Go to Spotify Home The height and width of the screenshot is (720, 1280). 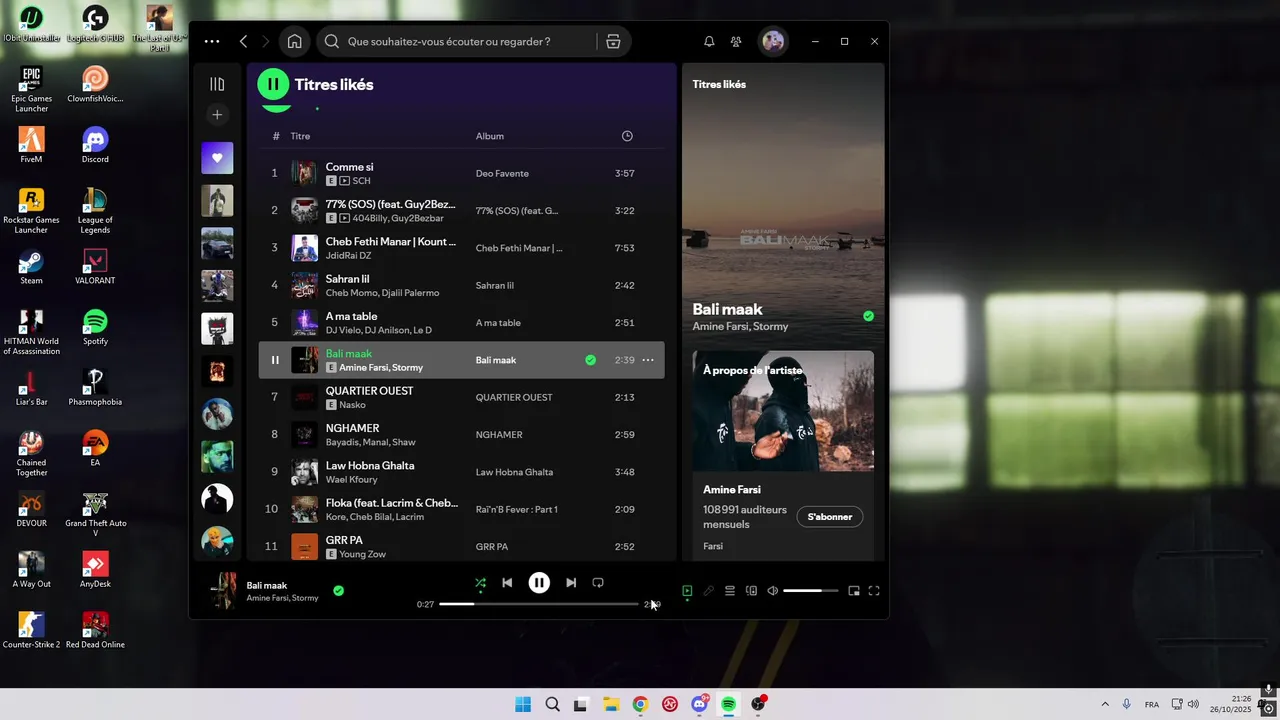294,42
